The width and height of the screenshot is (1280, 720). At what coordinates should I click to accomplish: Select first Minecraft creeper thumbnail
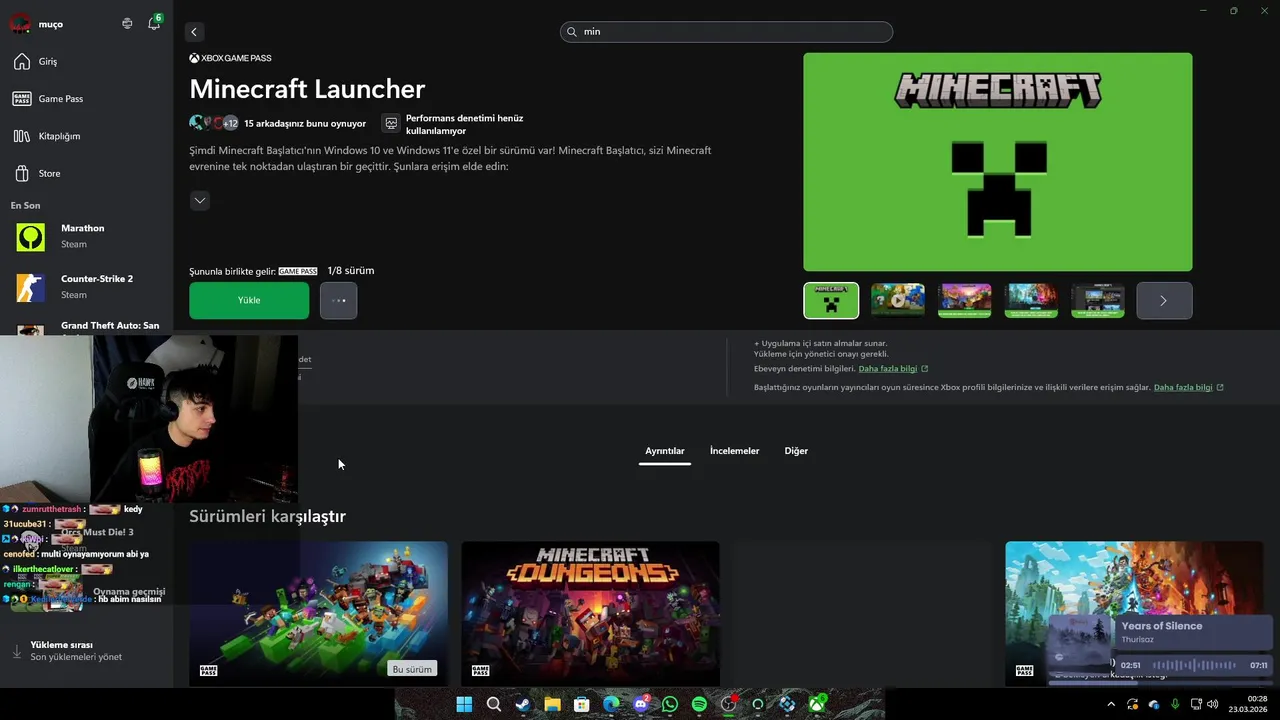831,300
